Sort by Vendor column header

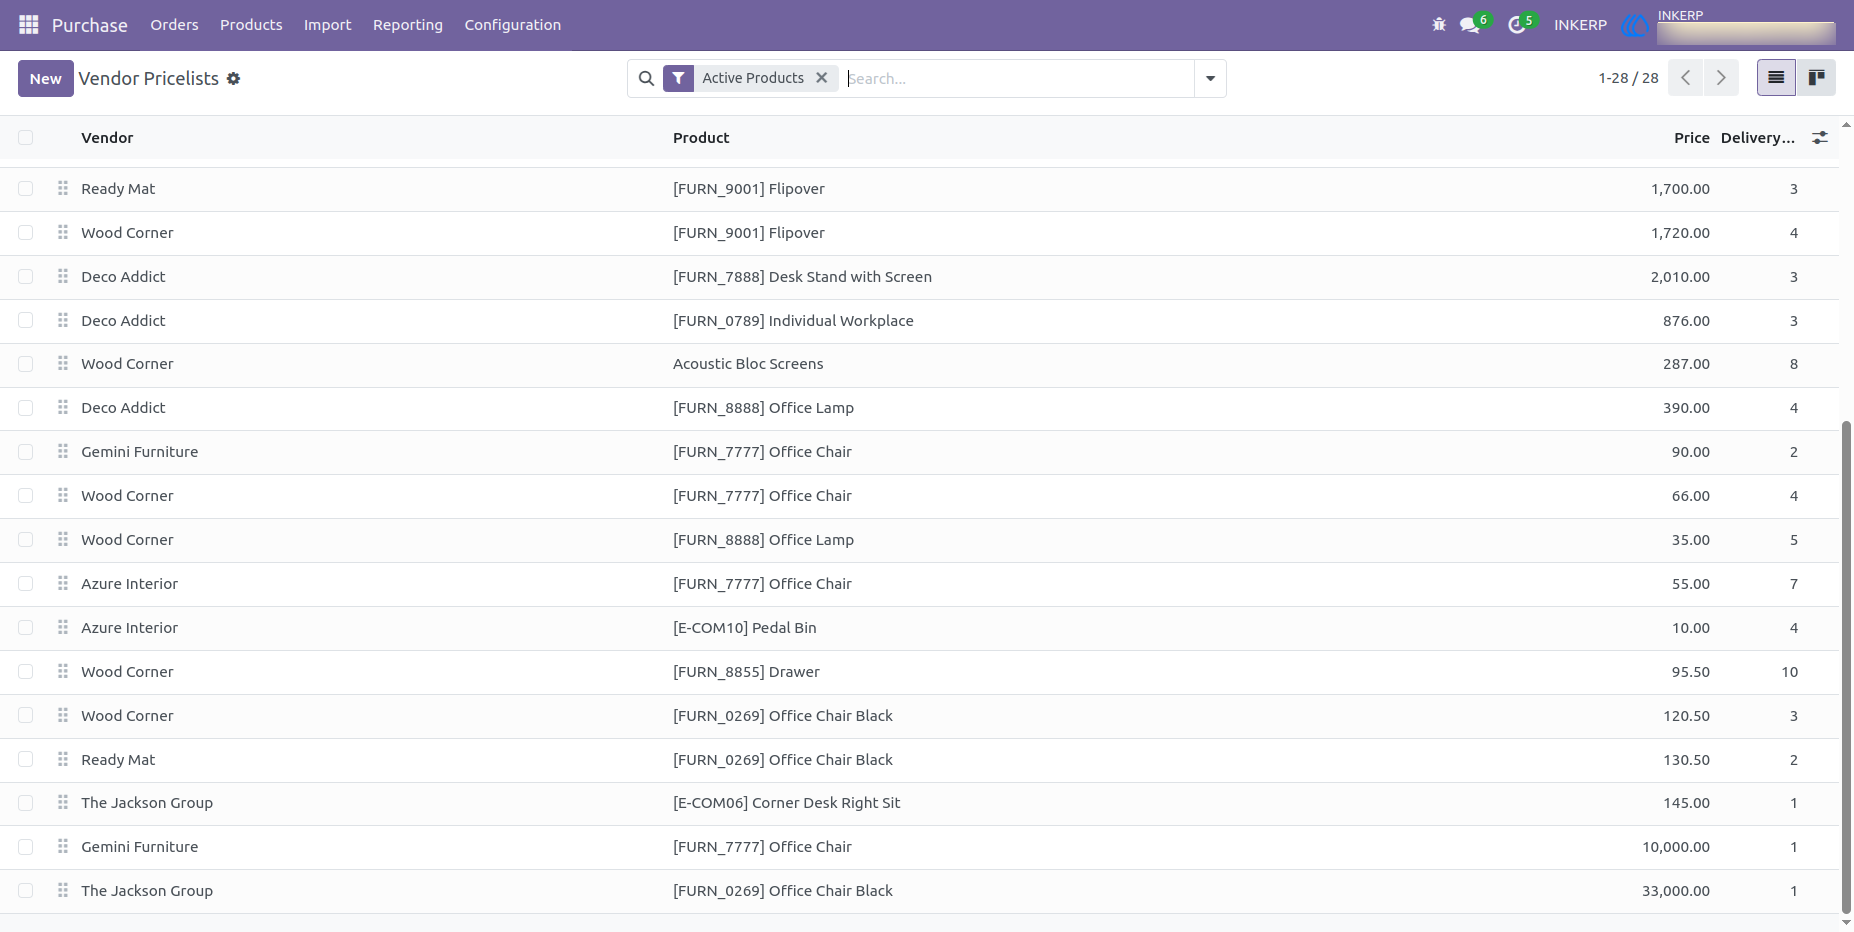pyautogui.click(x=107, y=138)
